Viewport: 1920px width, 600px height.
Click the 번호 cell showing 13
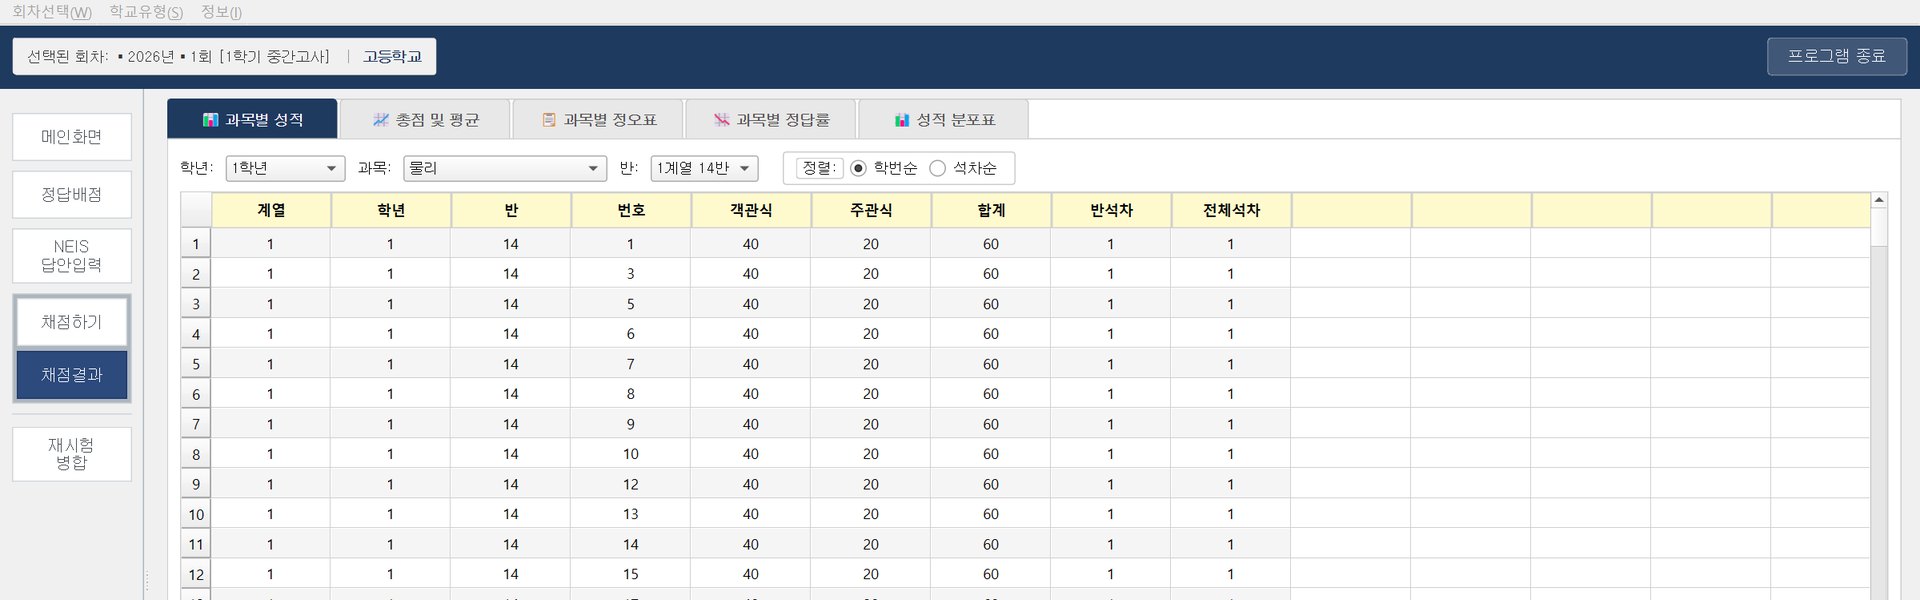(631, 514)
